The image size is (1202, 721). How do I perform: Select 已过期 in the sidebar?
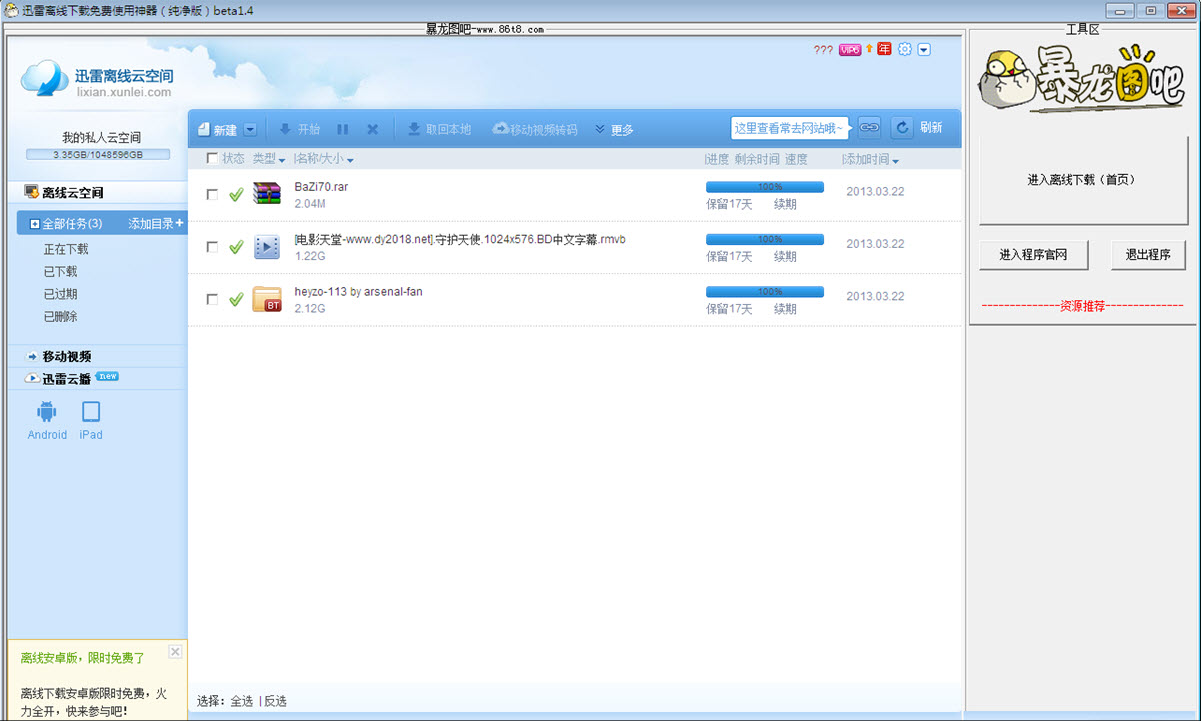point(60,294)
